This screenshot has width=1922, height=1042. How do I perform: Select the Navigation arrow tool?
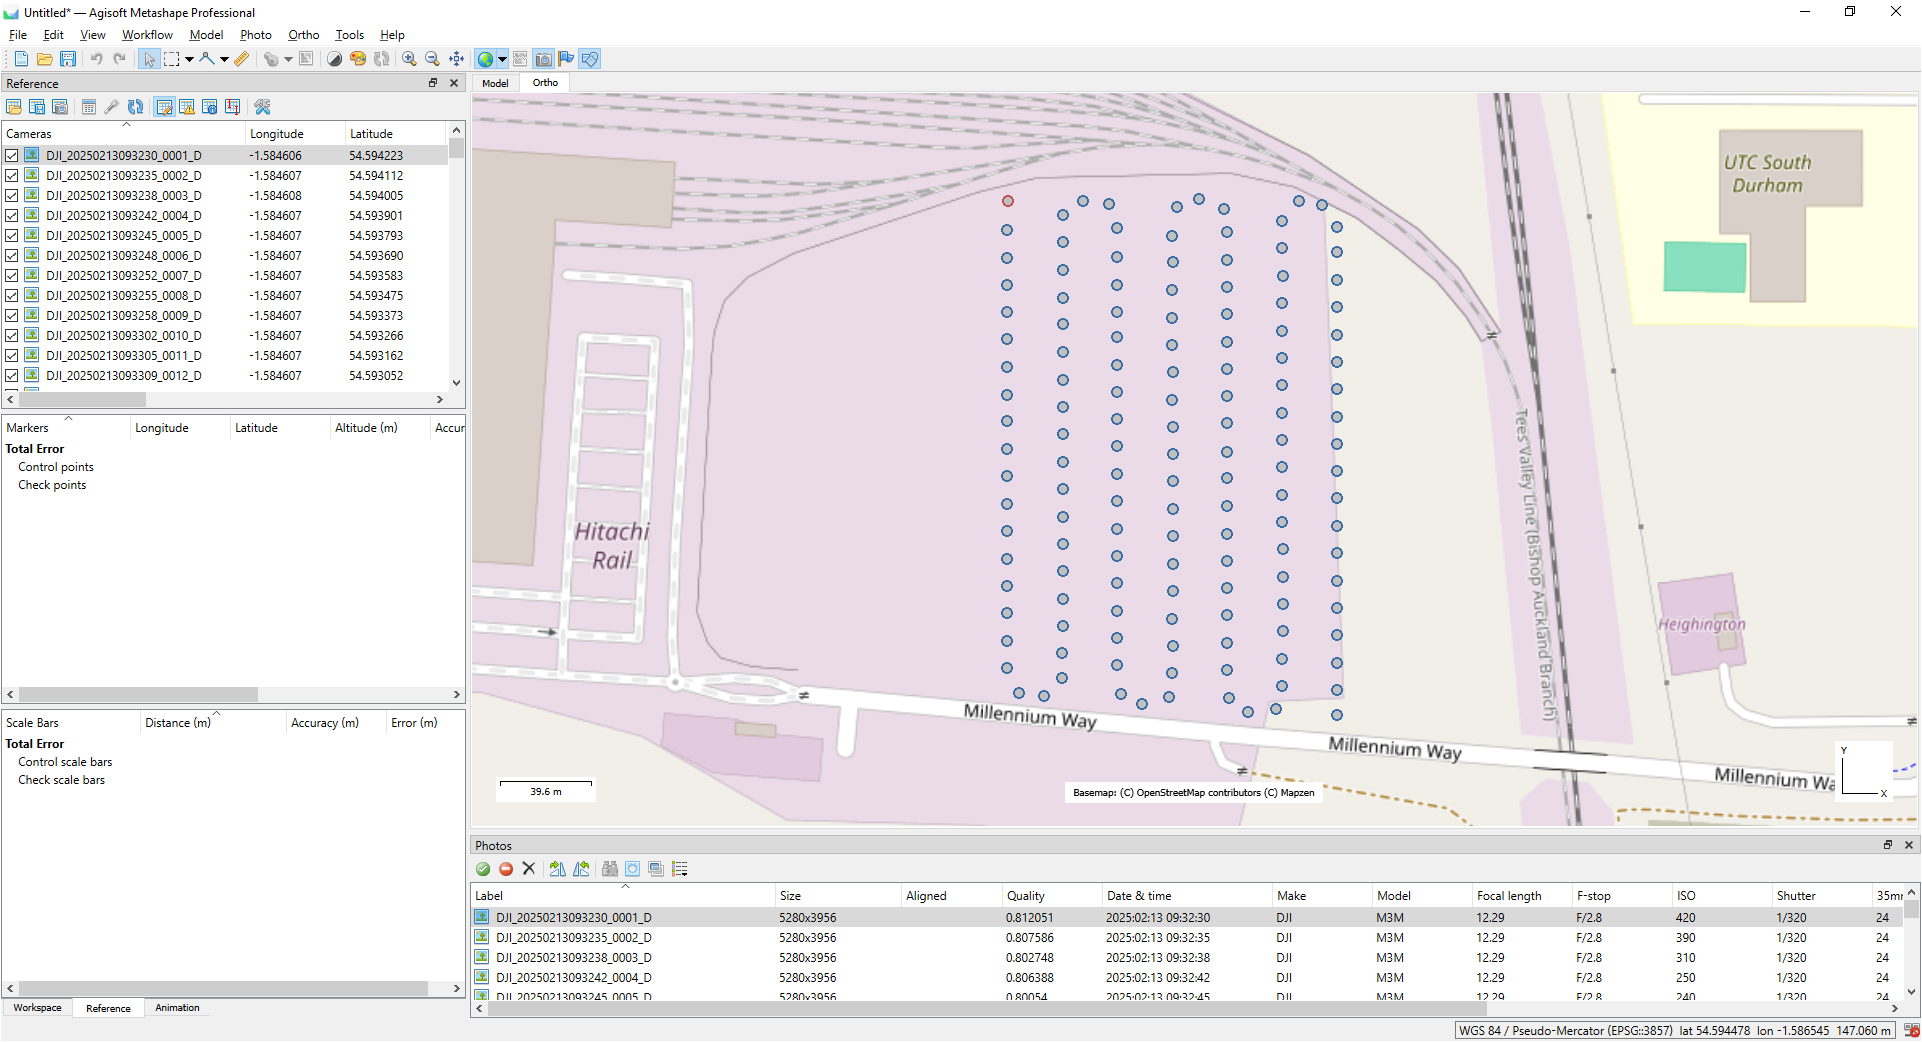tap(149, 59)
